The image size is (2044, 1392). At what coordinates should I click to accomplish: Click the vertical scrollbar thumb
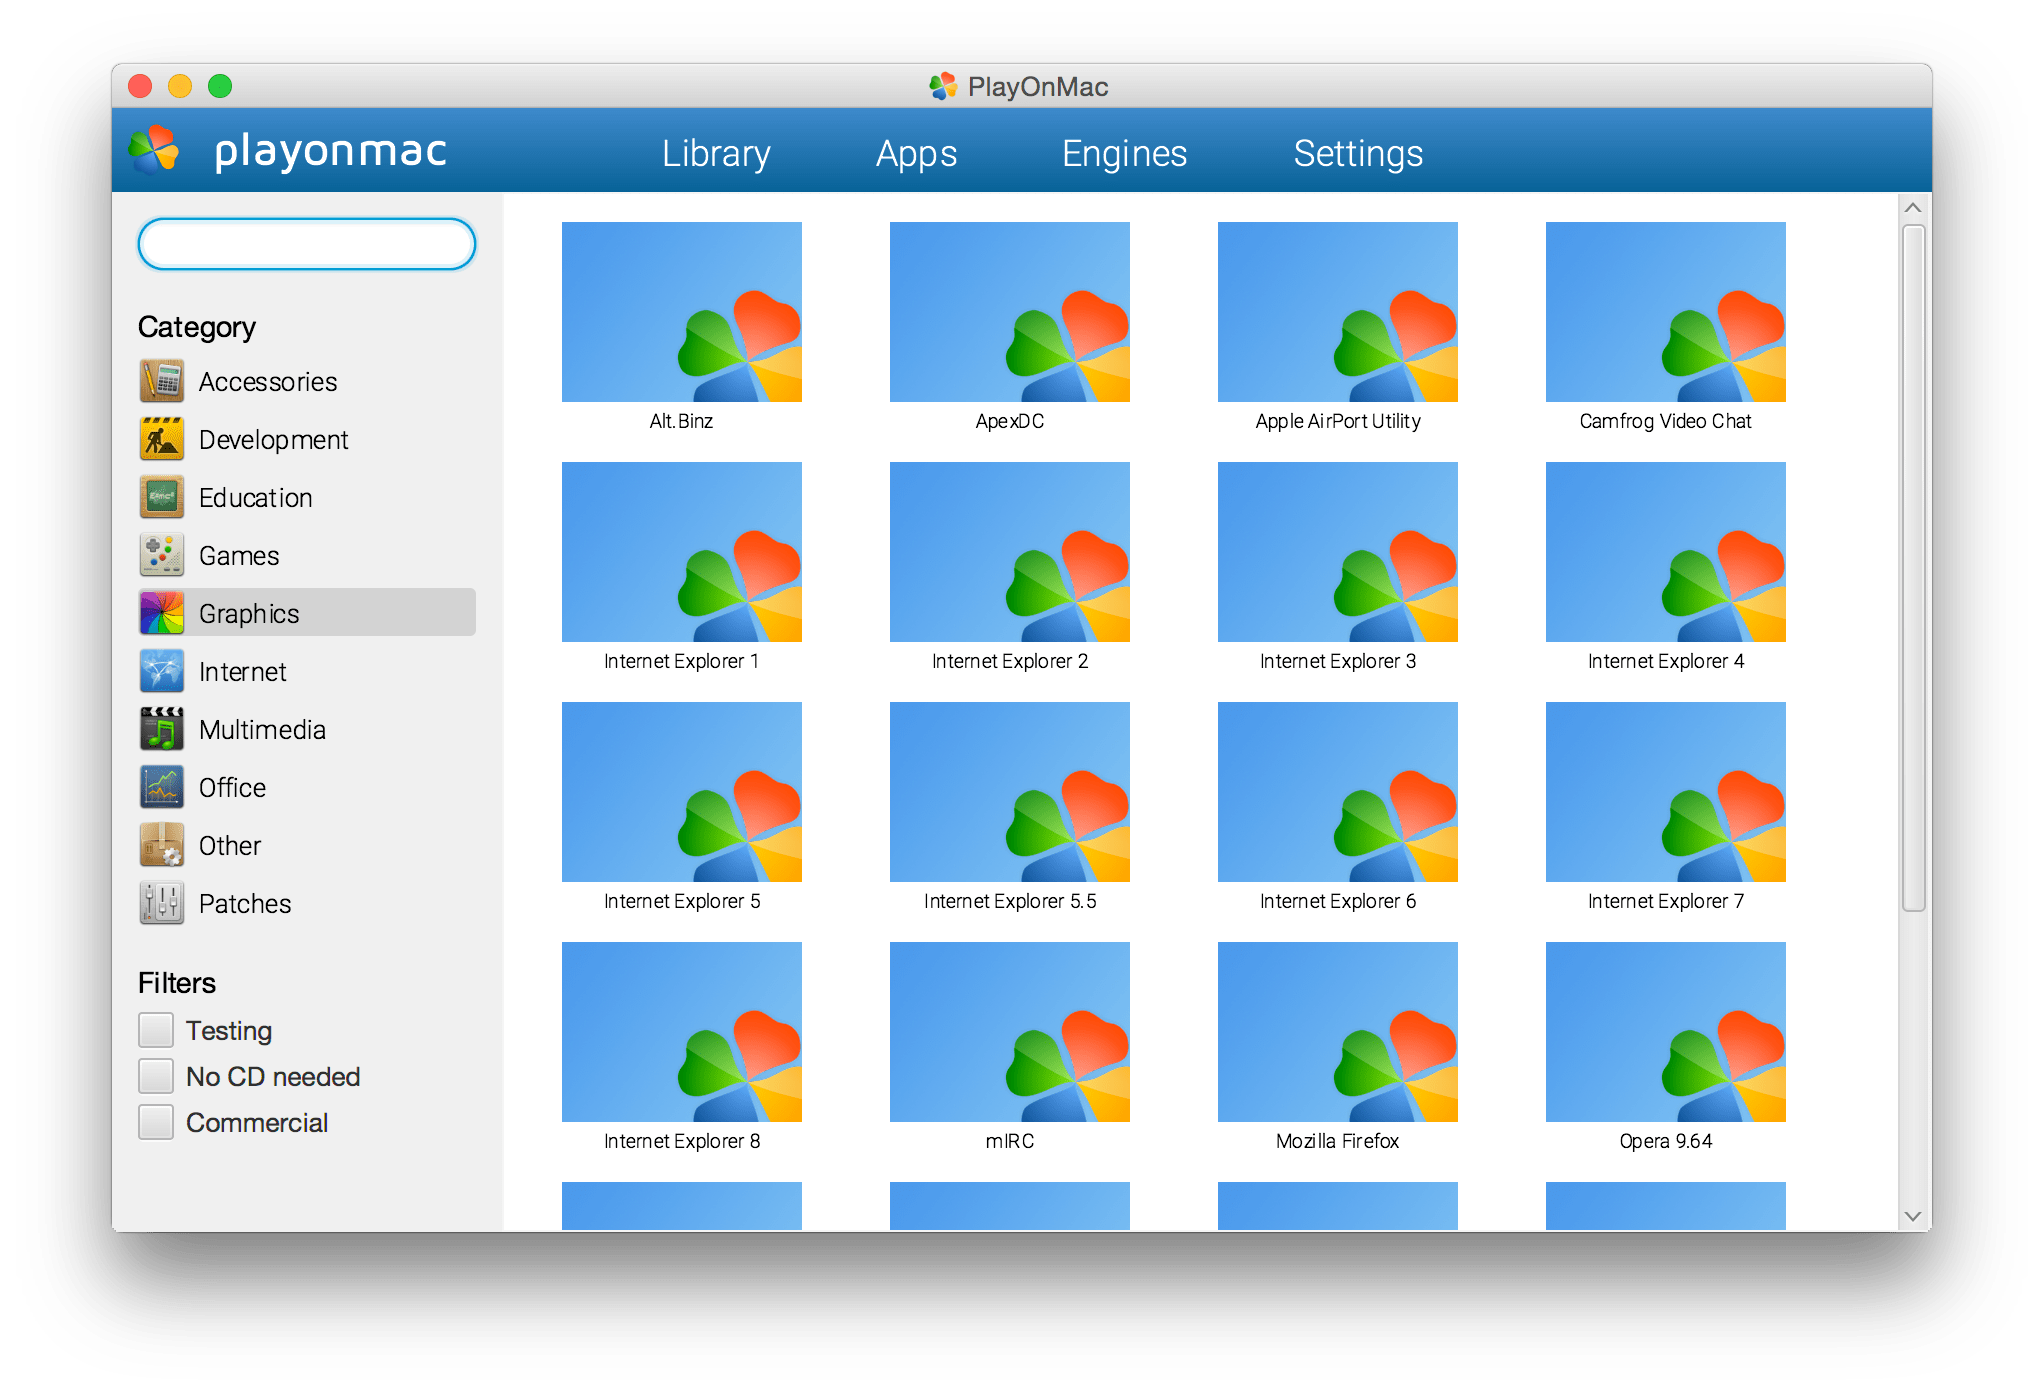1913,567
